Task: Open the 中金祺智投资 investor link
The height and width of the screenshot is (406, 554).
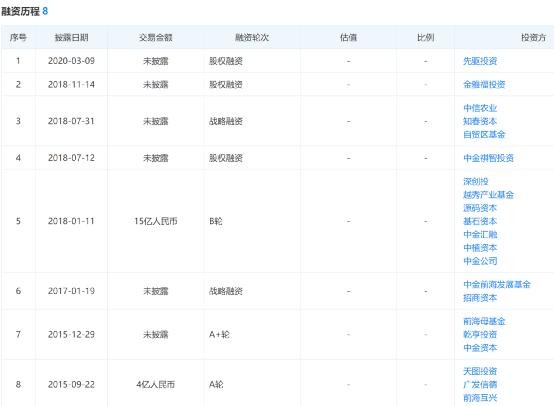Action: (488, 158)
